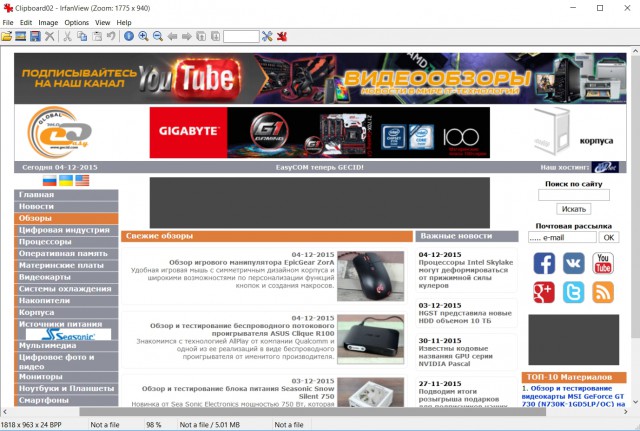This screenshot has width=640, height=431.
Task: Select Обзоры in site navigation
Action: (x=66, y=218)
